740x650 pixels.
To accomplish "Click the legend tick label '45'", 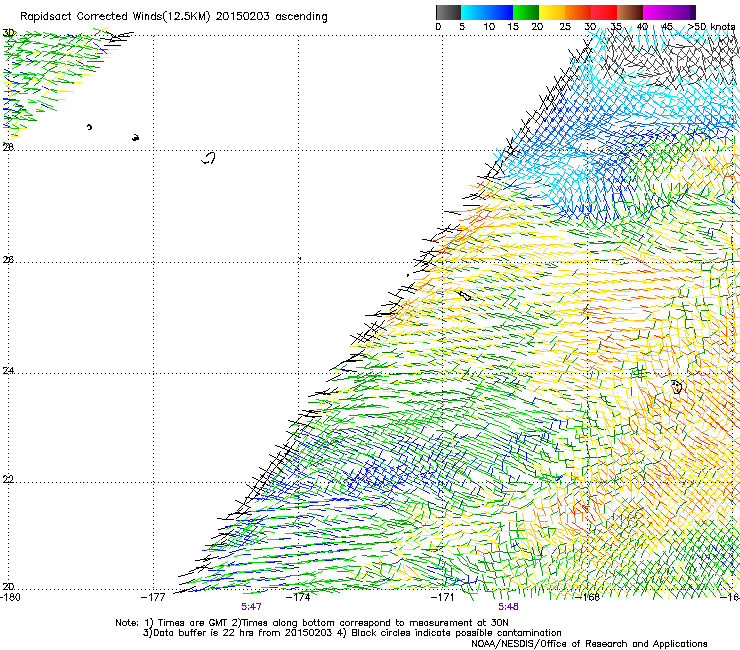I will click(667, 27).
